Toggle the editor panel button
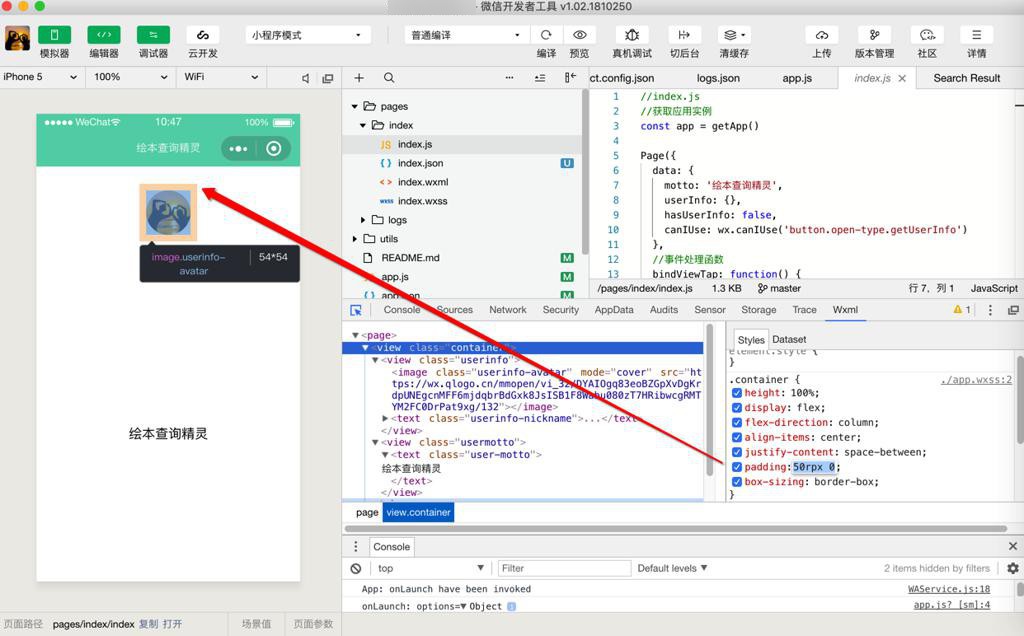 104,35
